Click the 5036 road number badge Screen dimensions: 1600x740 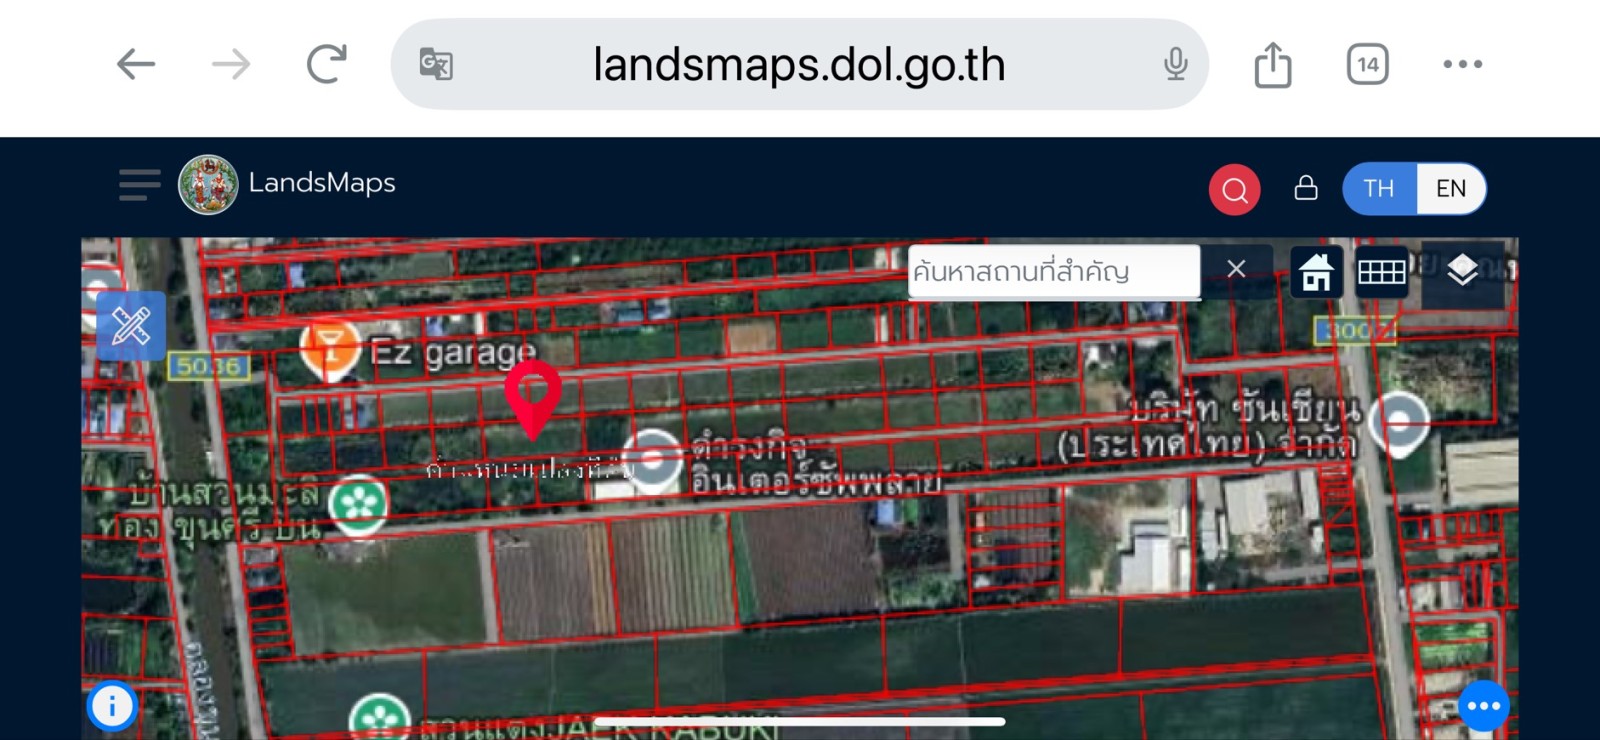(x=209, y=366)
